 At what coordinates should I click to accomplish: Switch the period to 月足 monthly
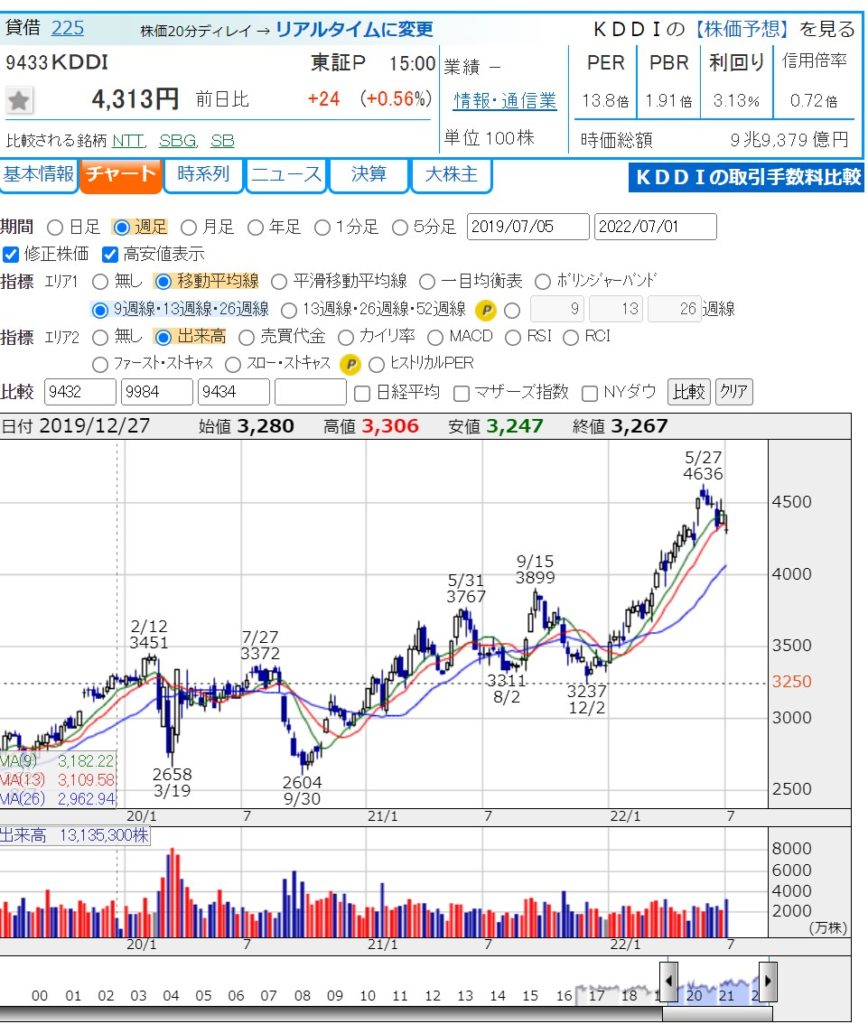188,228
